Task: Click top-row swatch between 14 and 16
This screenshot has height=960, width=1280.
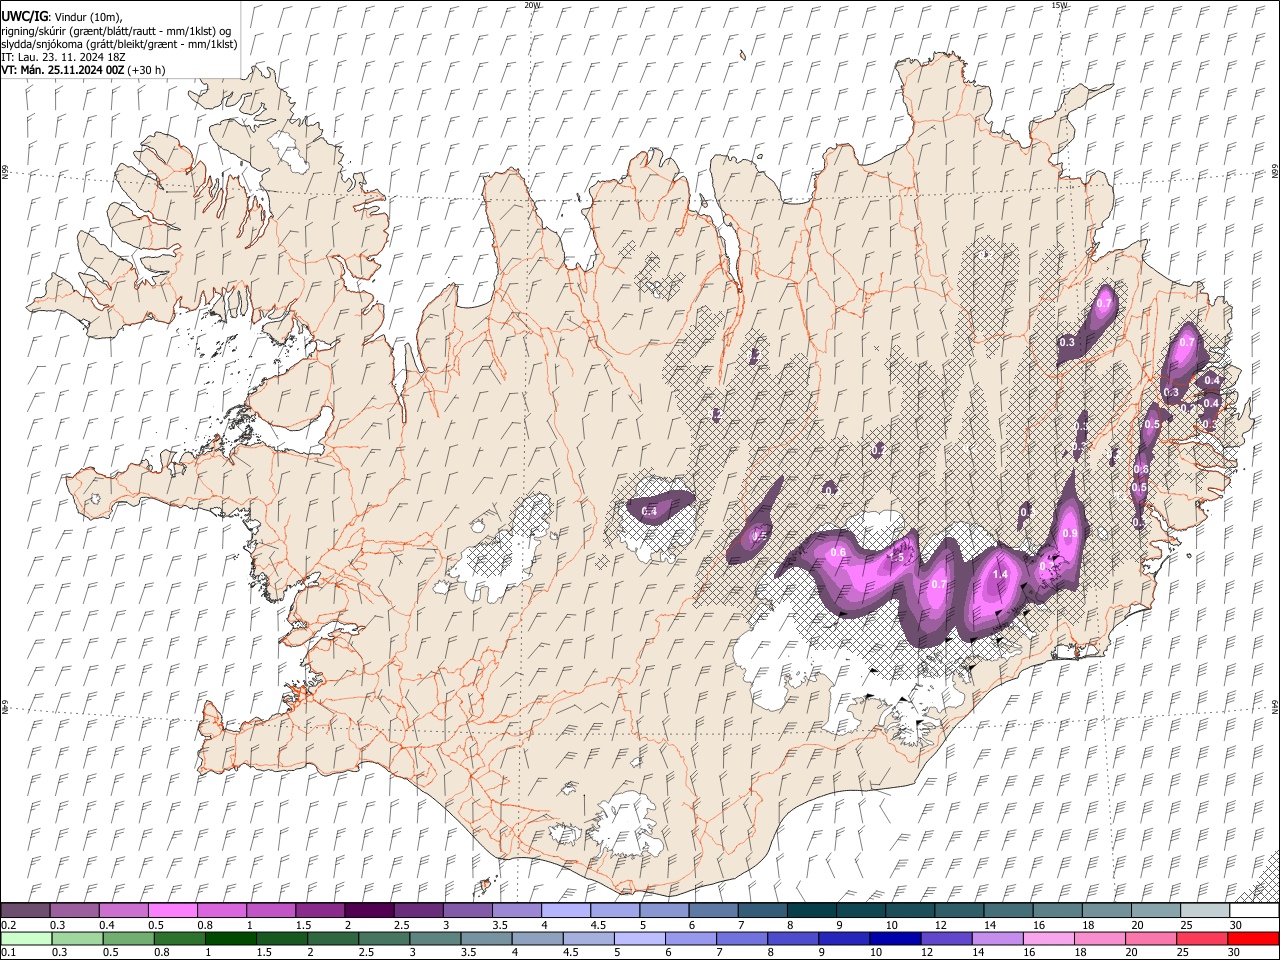Action: pyautogui.click(x=1008, y=911)
